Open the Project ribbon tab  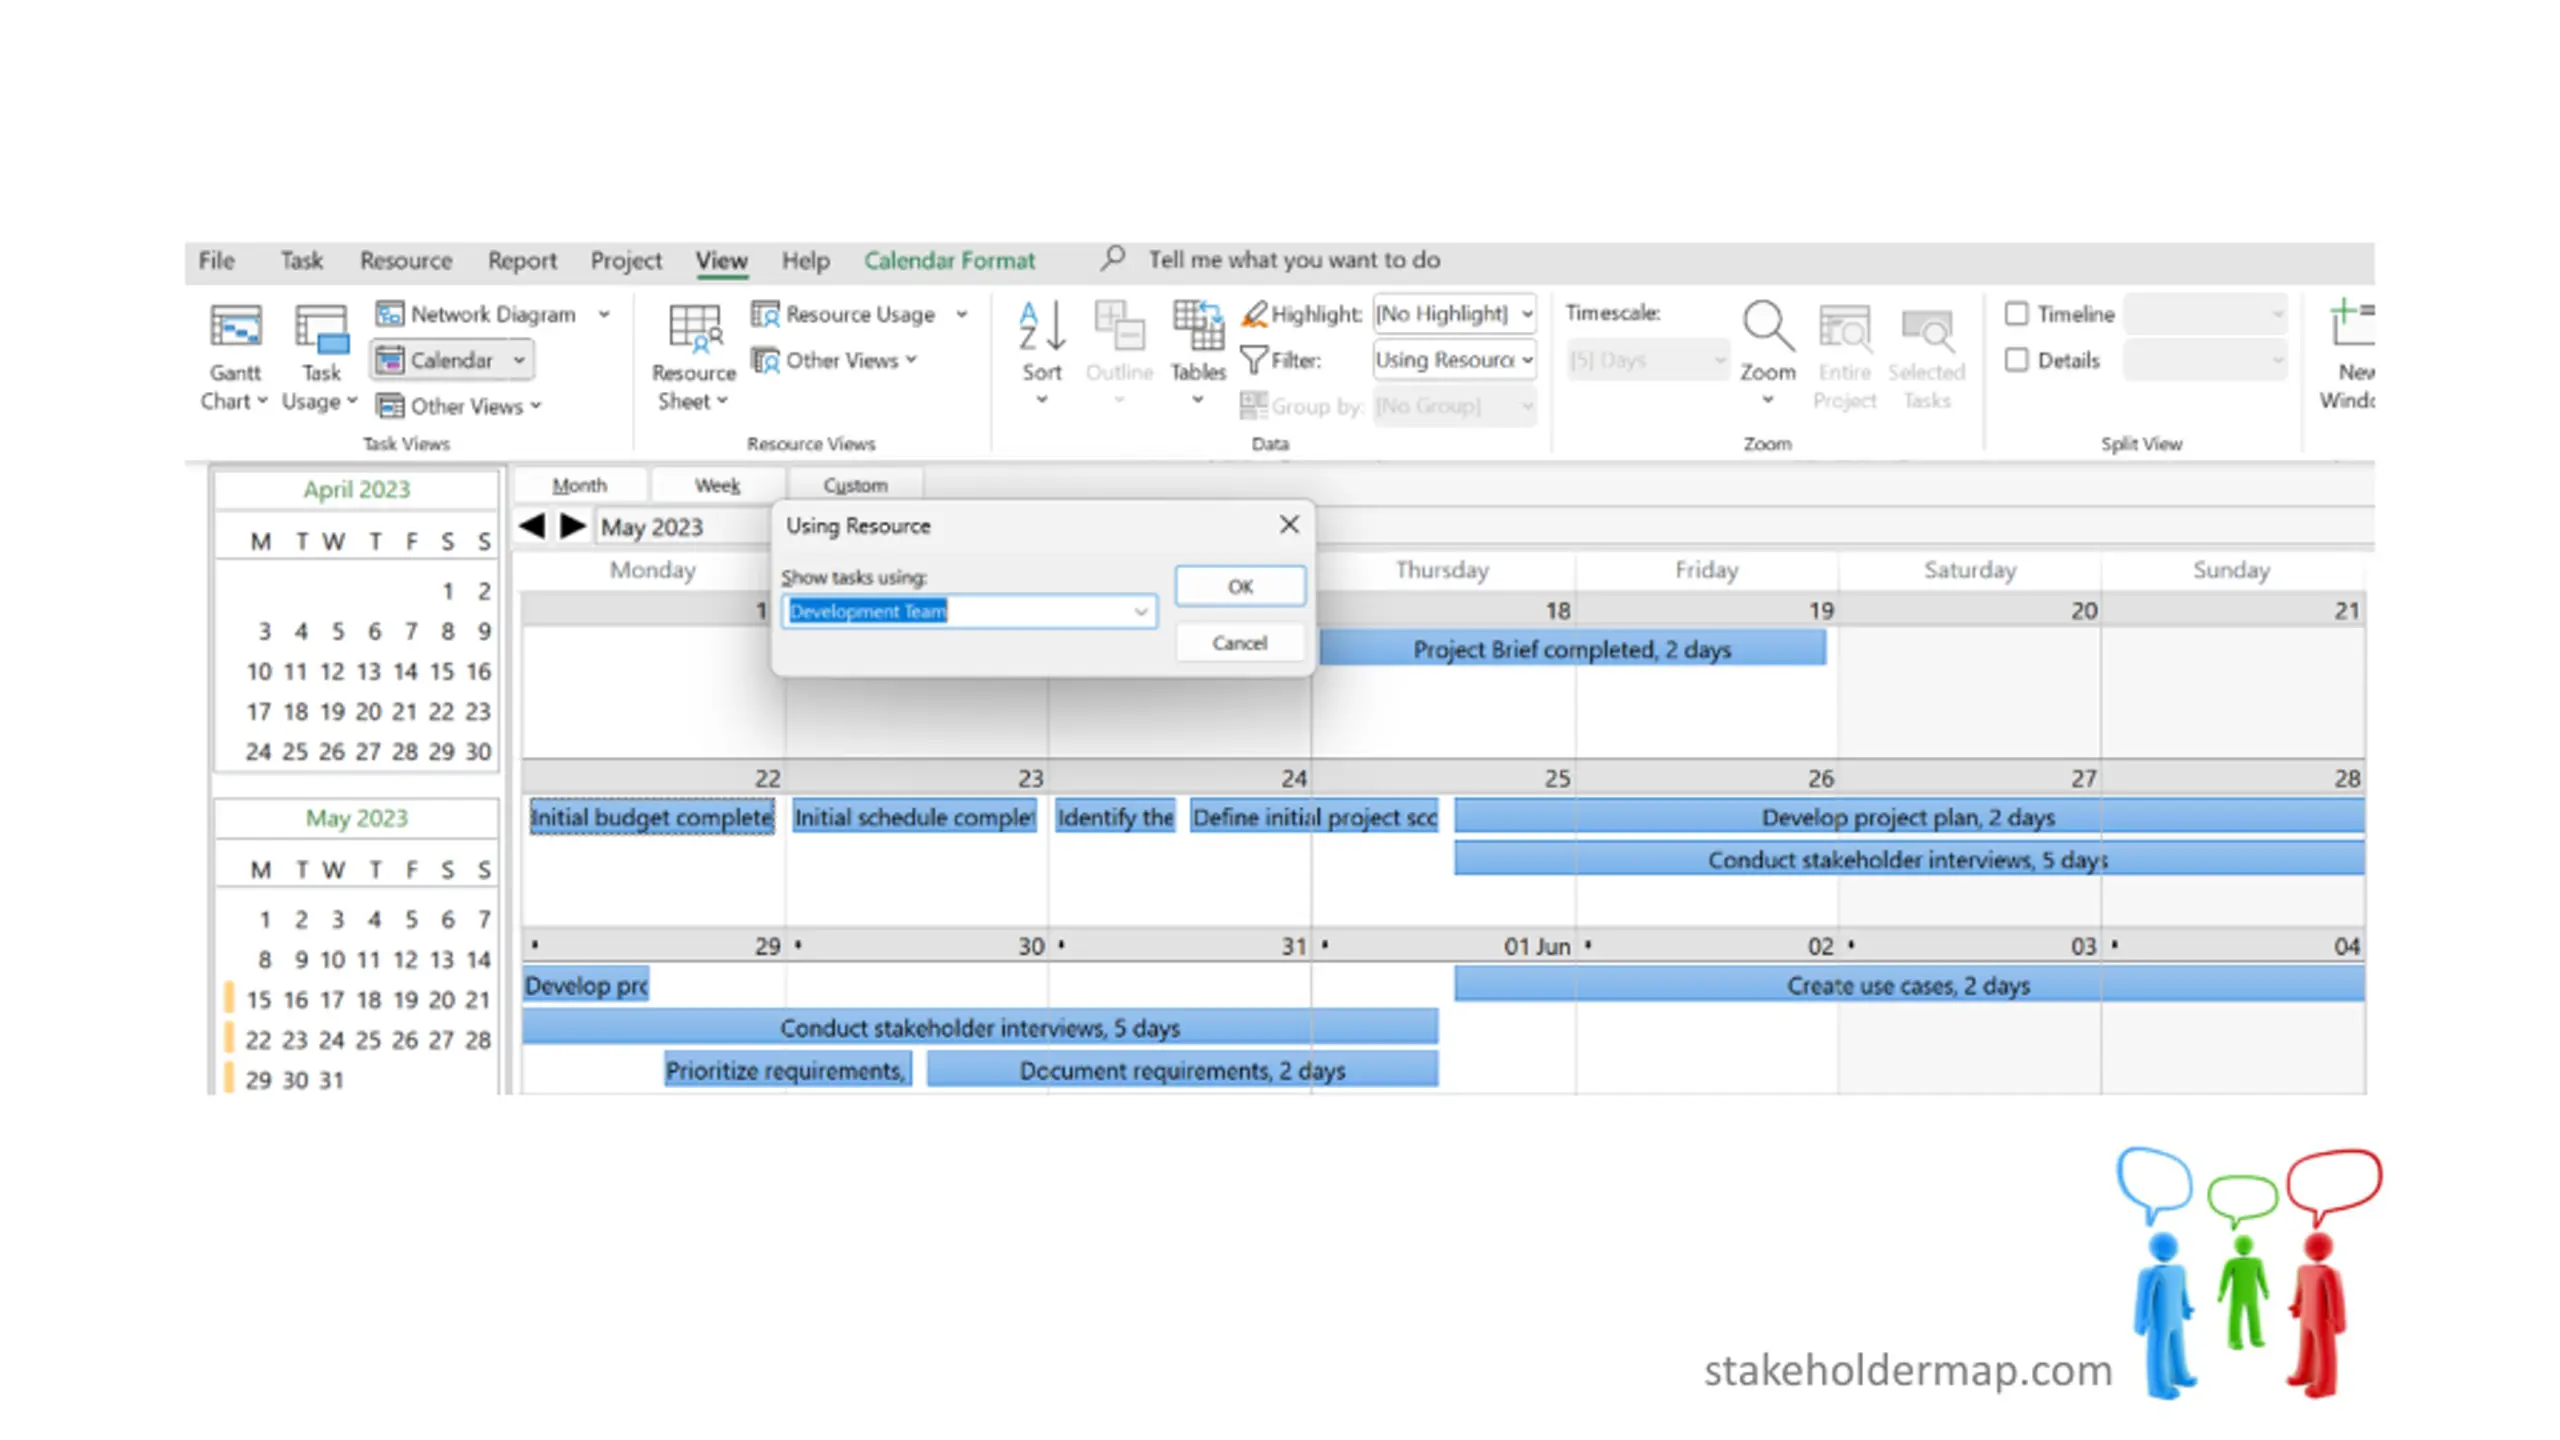point(626,260)
